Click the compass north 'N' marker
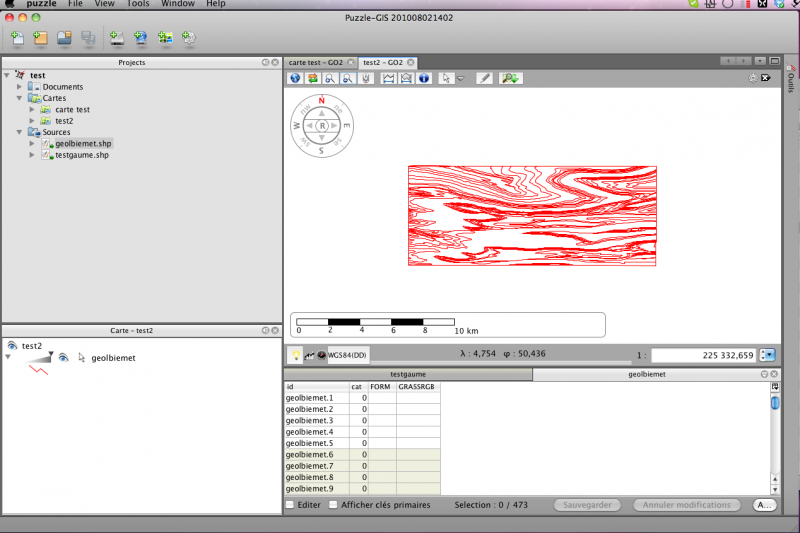Viewport: 800px width, 533px height. click(x=322, y=101)
